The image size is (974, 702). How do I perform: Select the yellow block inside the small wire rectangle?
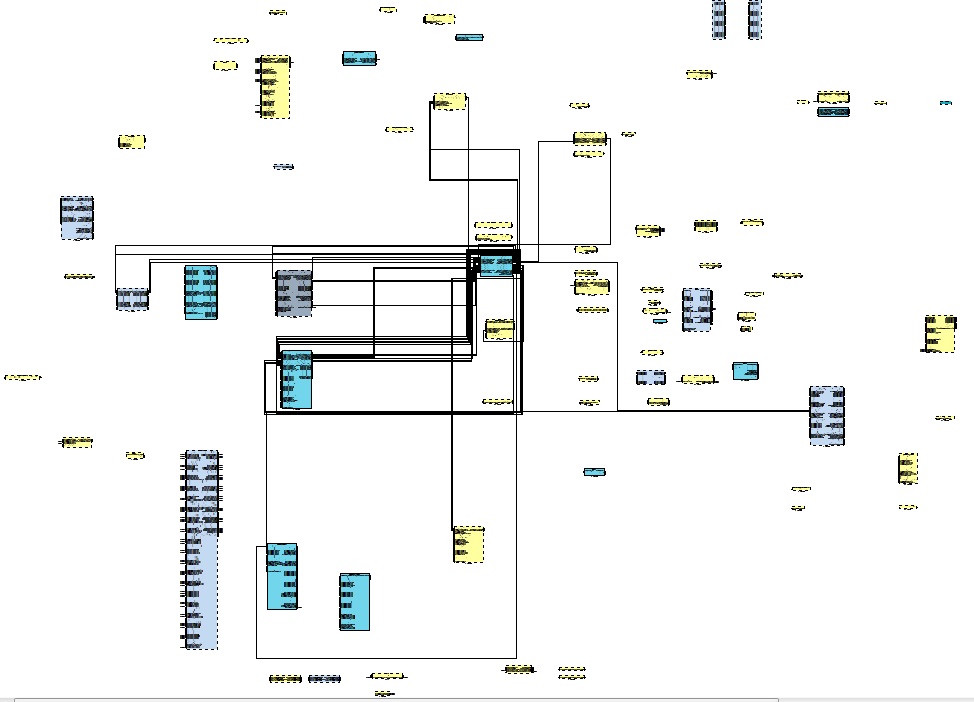(499, 329)
